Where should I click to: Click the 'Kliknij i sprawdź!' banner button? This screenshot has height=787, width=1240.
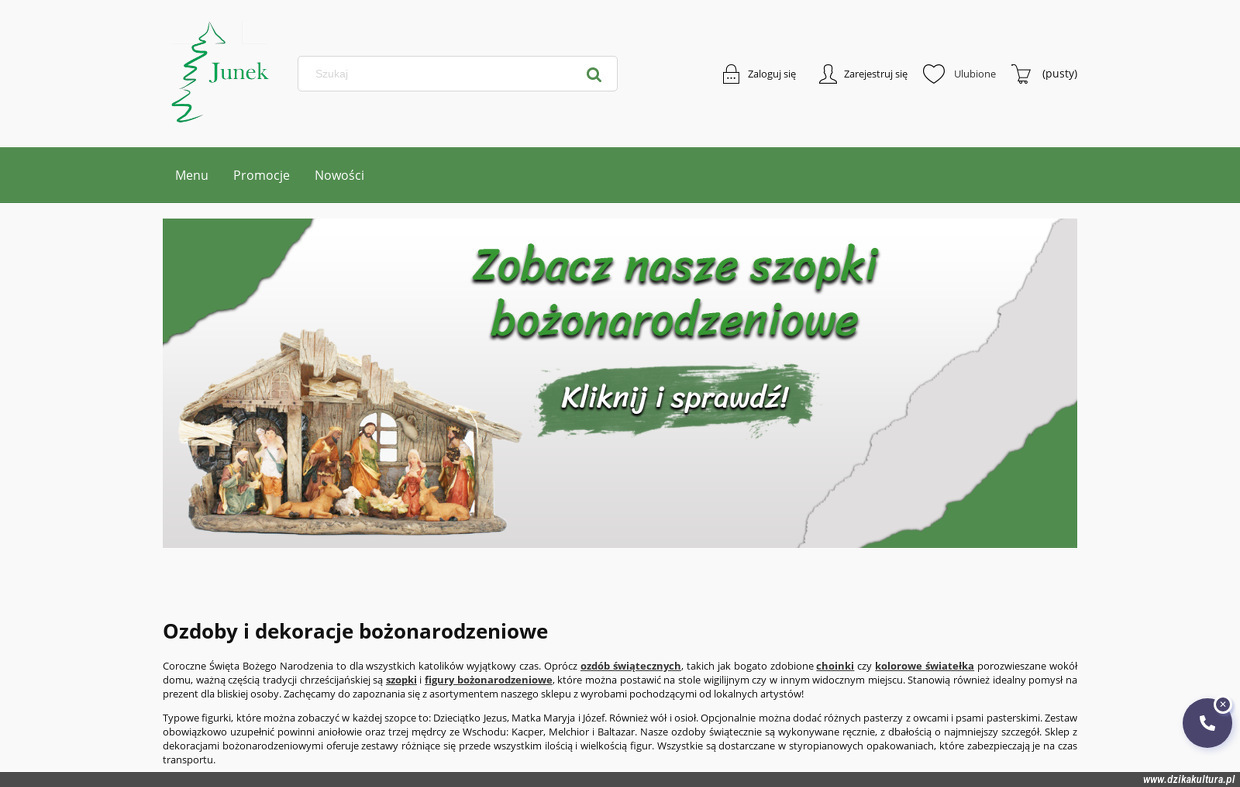pos(675,398)
